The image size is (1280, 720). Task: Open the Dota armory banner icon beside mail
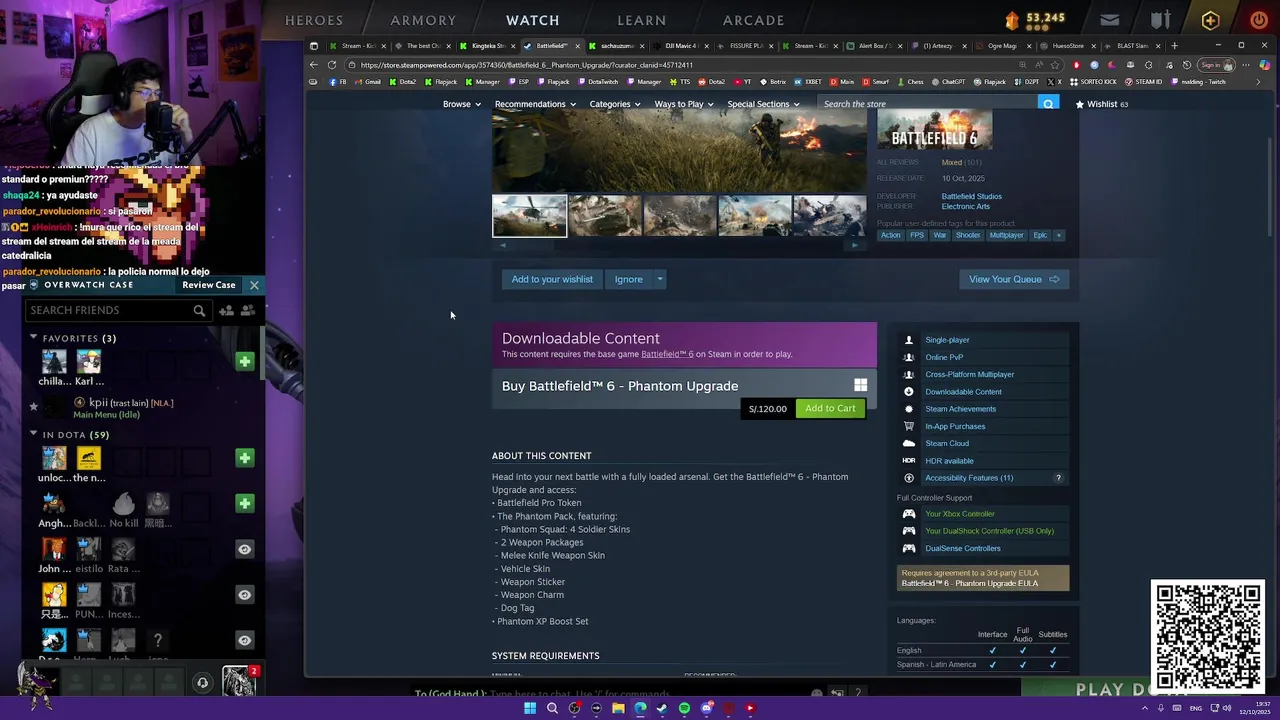click(x=1160, y=20)
